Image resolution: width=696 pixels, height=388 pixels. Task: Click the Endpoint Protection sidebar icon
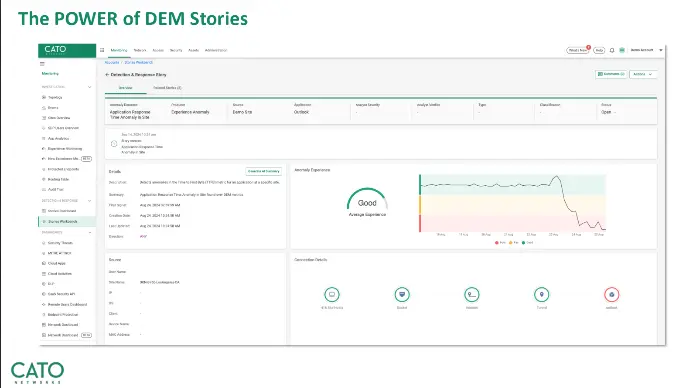coord(44,315)
